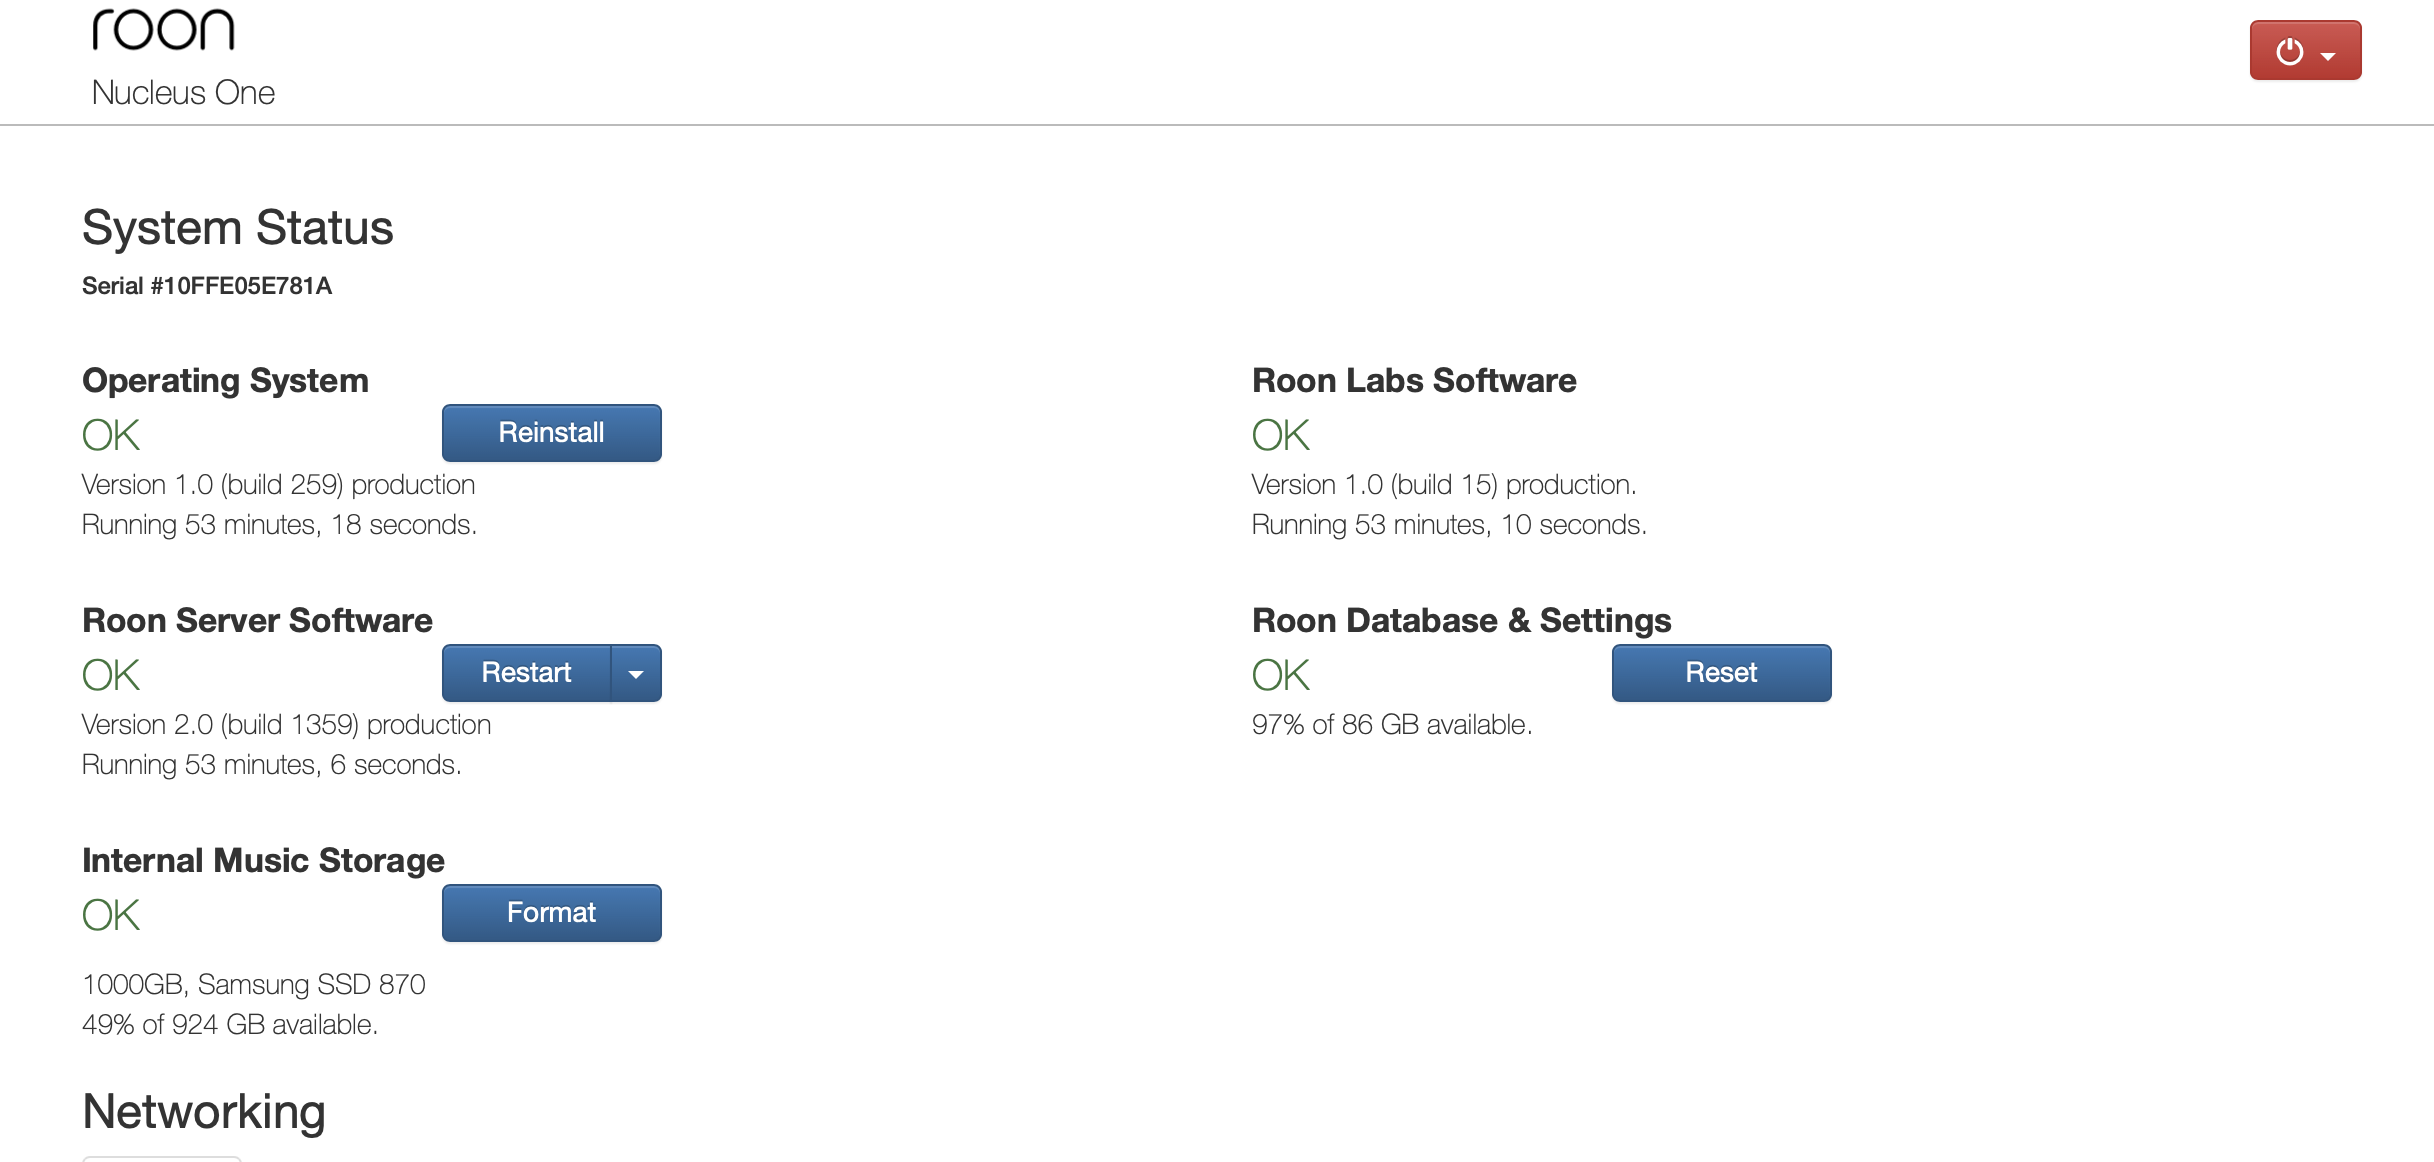Image resolution: width=2434 pixels, height=1162 pixels.
Task: Click the Operating System heading
Action: (x=225, y=381)
